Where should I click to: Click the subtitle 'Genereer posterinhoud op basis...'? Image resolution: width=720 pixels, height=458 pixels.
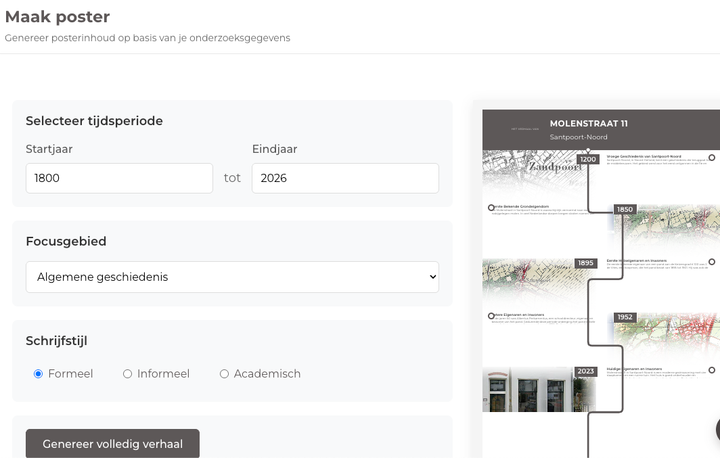(147, 38)
